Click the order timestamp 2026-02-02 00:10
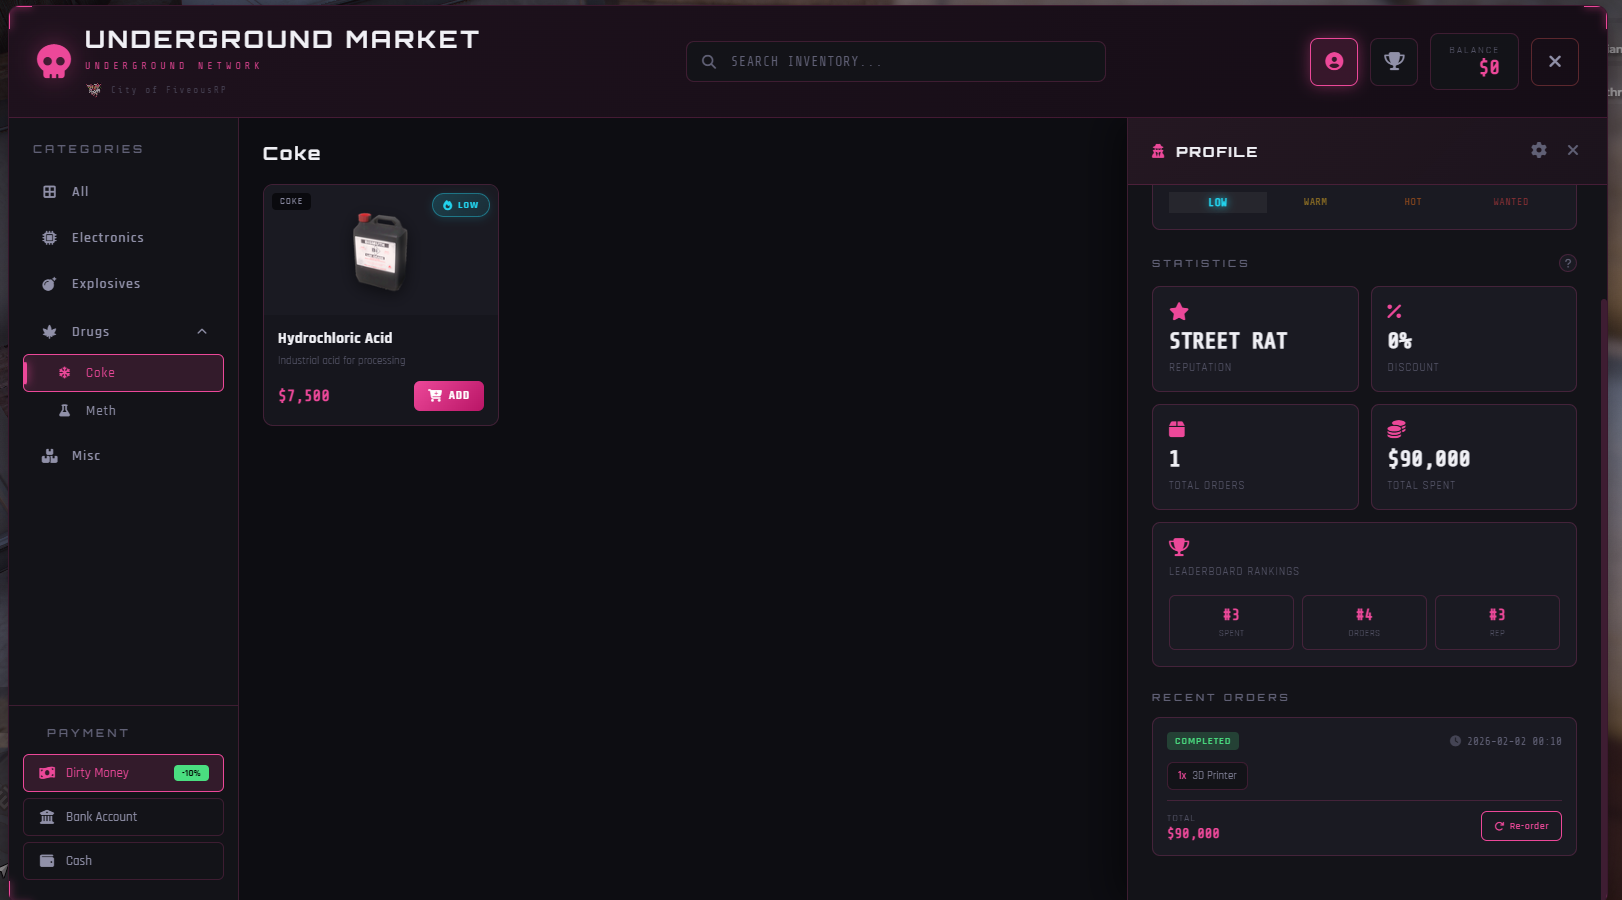The width and height of the screenshot is (1622, 900). click(x=1514, y=742)
